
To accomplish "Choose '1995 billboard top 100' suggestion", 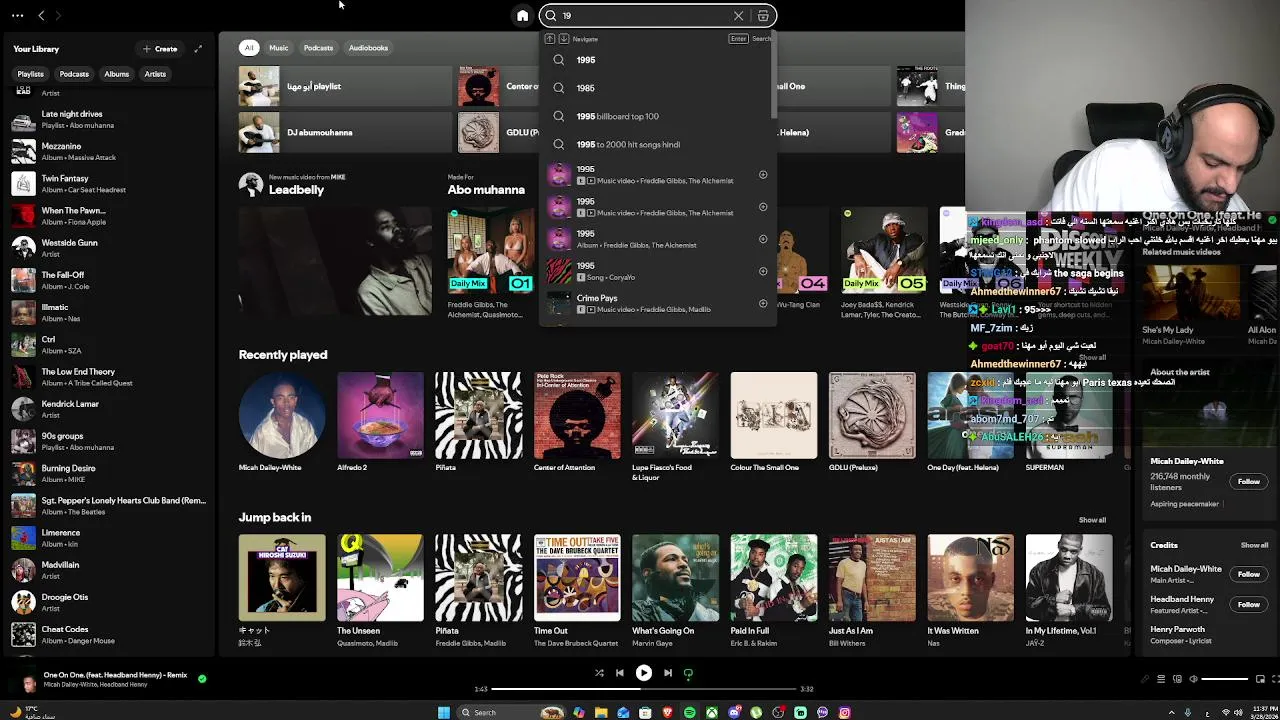I will coord(658,116).
